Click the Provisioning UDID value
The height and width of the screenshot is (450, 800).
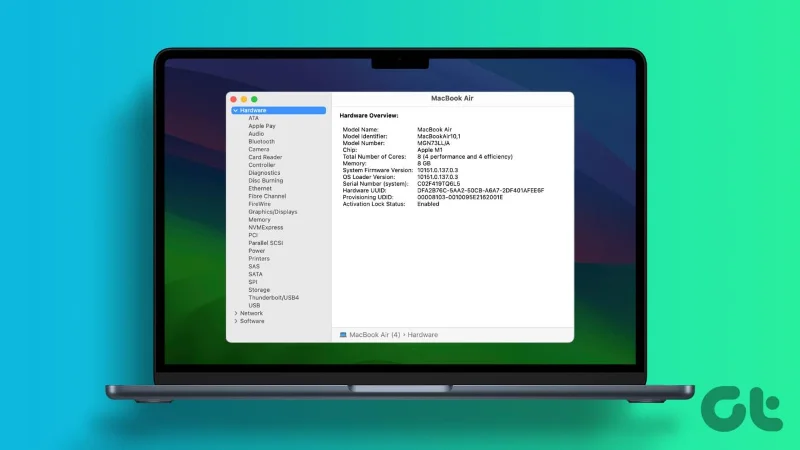[x=460, y=197]
